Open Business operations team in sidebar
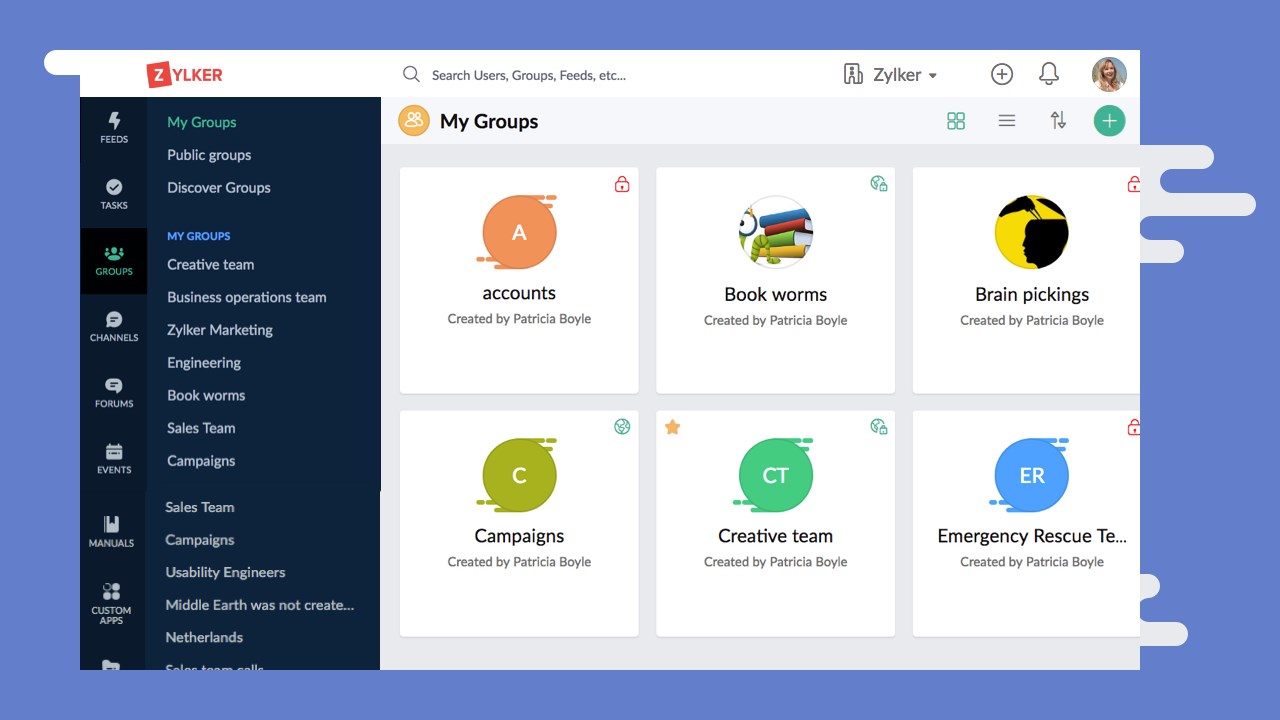This screenshot has height=720, width=1280. coord(247,297)
